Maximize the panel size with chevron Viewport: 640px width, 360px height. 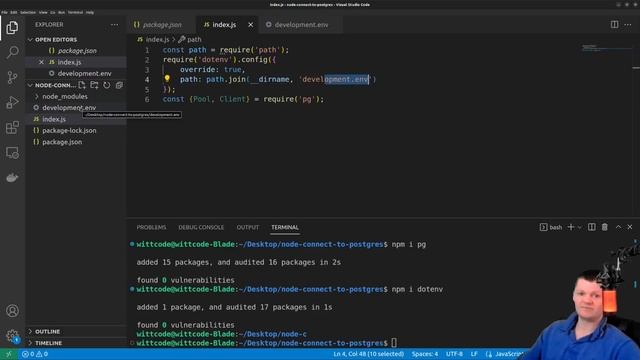tap(618, 227)
